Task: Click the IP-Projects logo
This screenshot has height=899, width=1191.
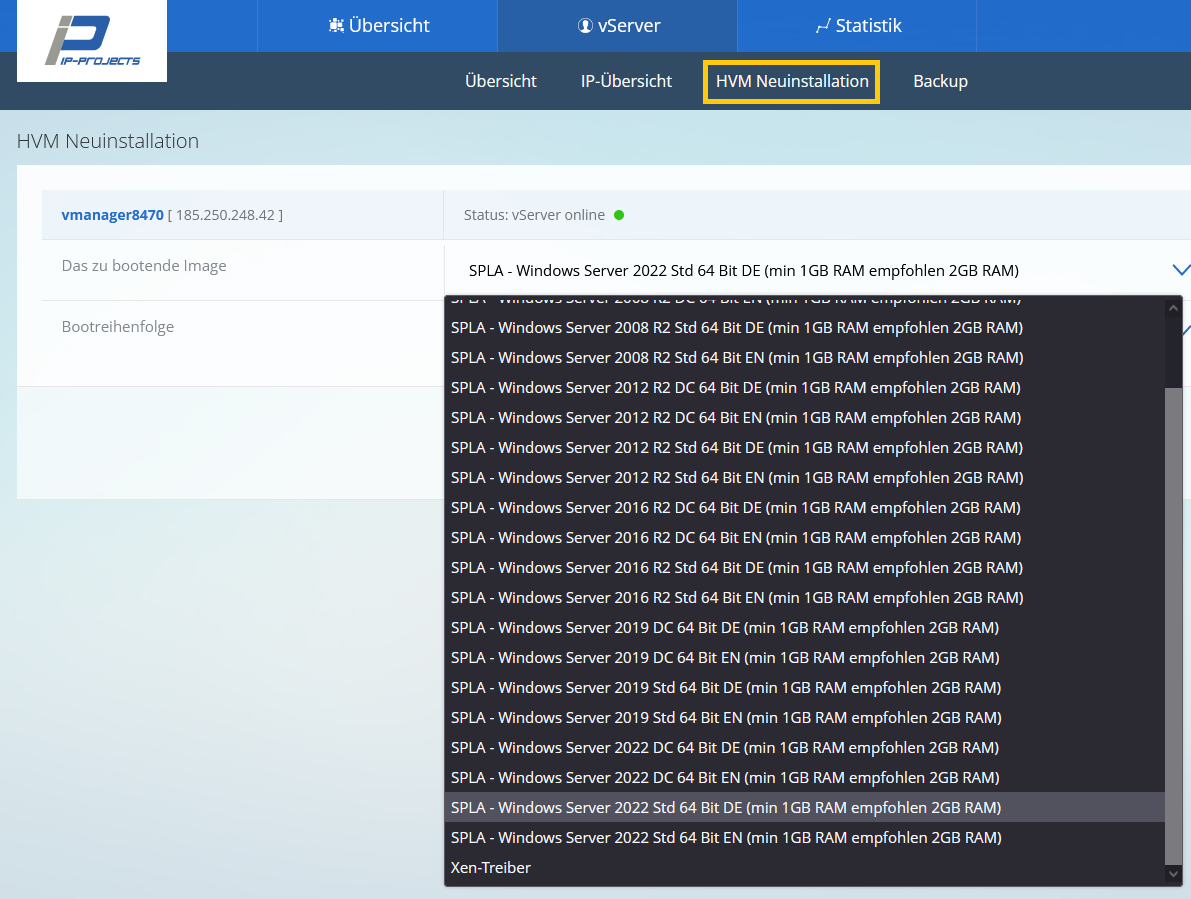Action: [x=92, y=40]
